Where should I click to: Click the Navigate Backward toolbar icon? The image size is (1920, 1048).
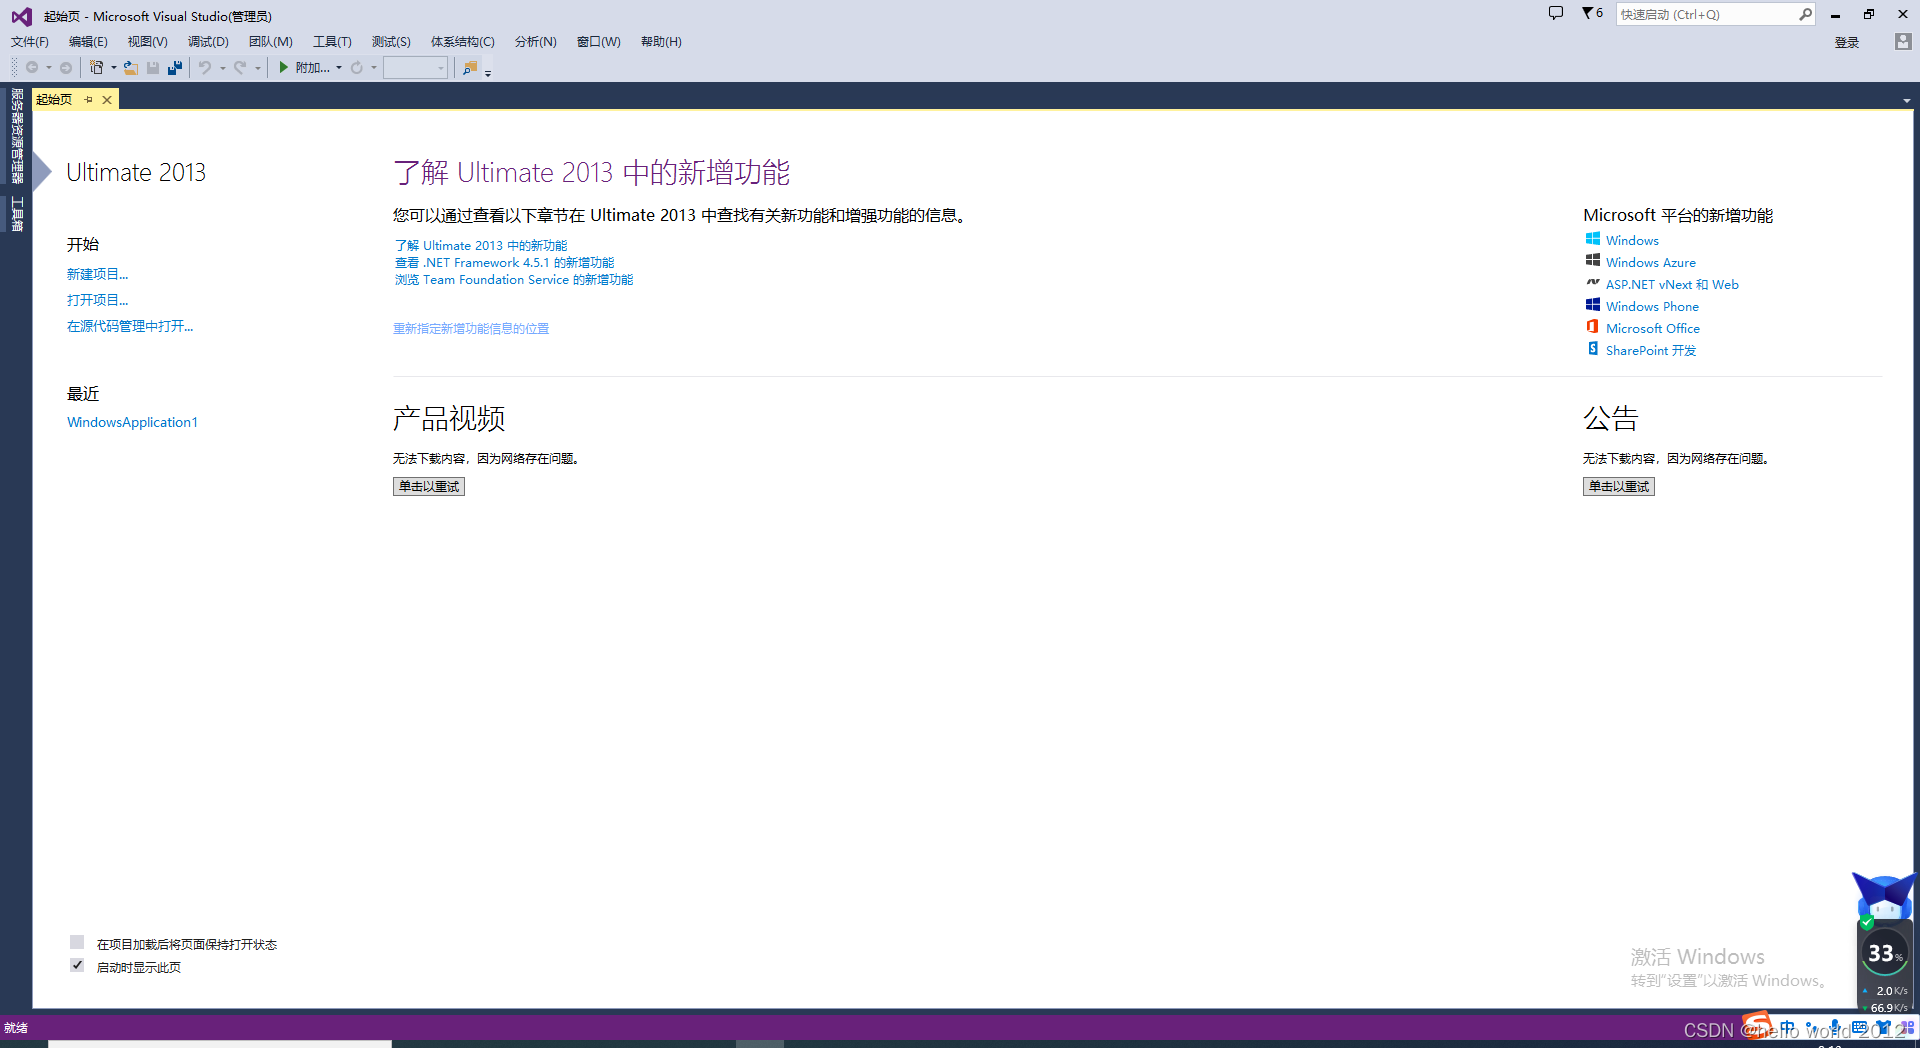point(32,68)
